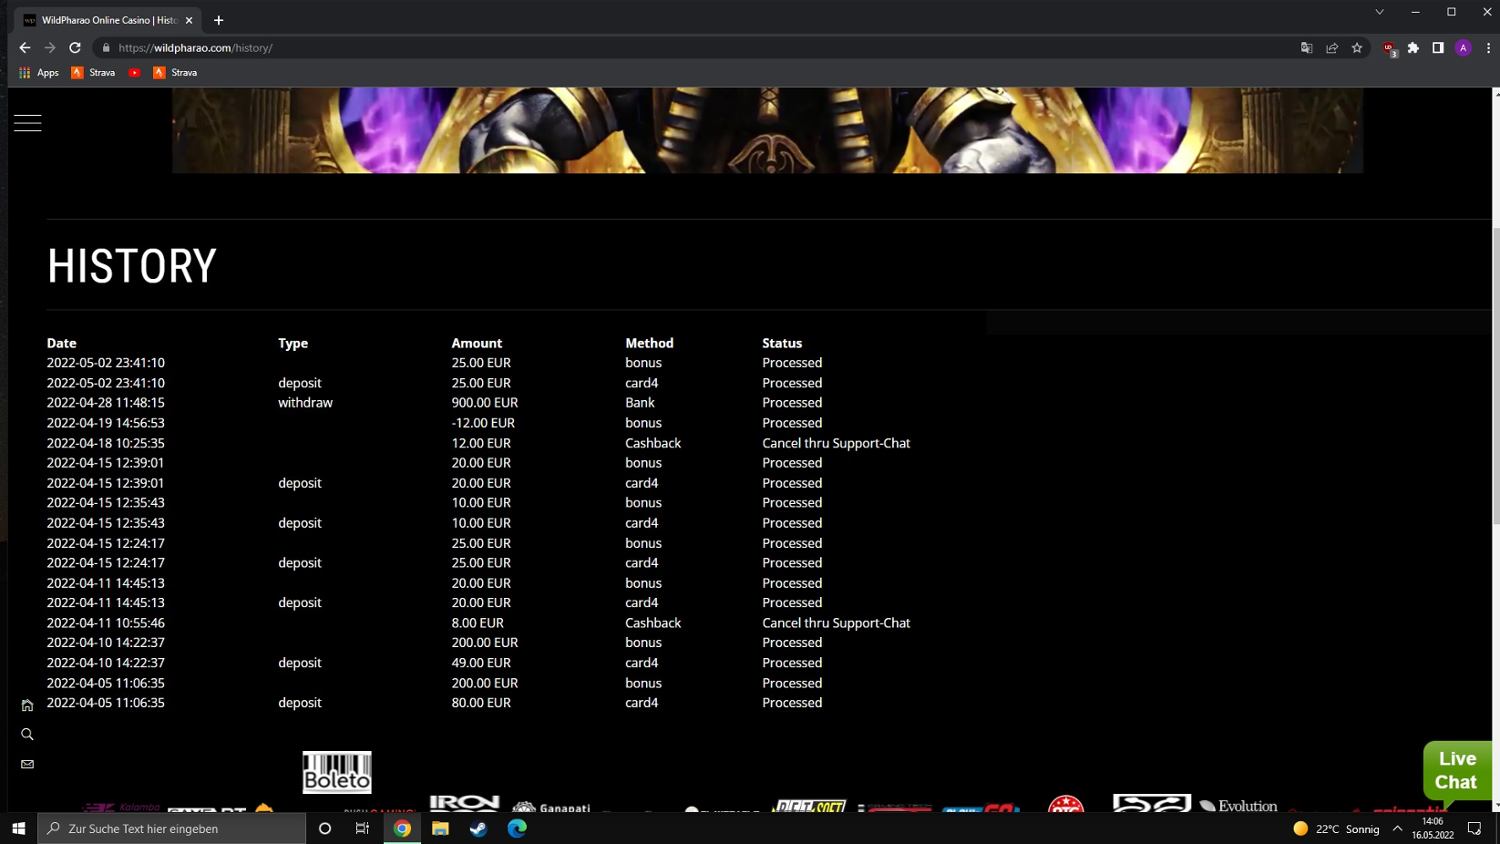Open the hamburger menu on the left
Viewport: 1500px width, 844px height.
click(x=28, y=123)
